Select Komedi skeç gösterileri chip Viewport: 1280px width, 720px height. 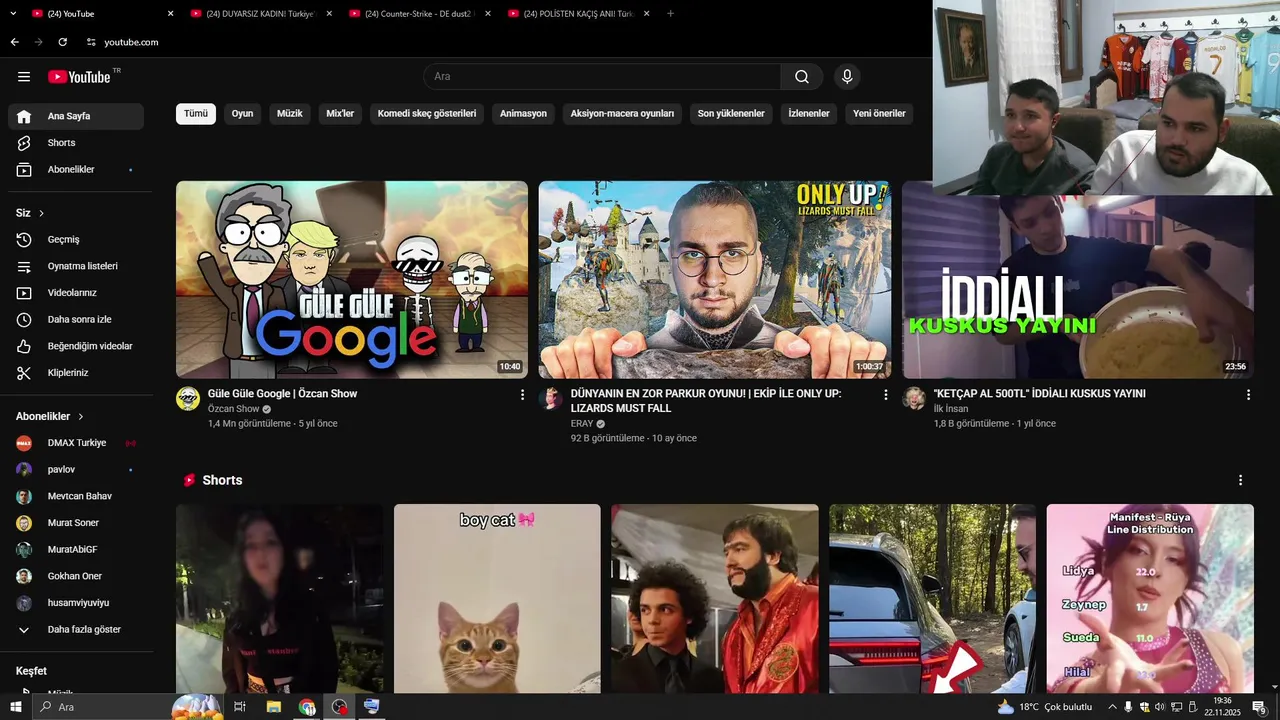427,114
